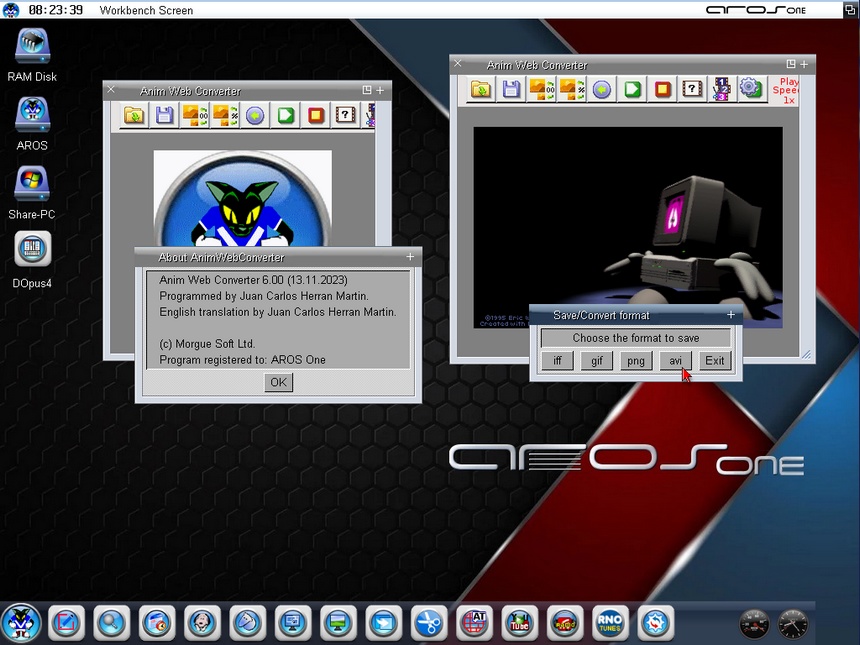Exit the Save/Convert format dialog
Viewport: 860px width, 645px height.
715,360
